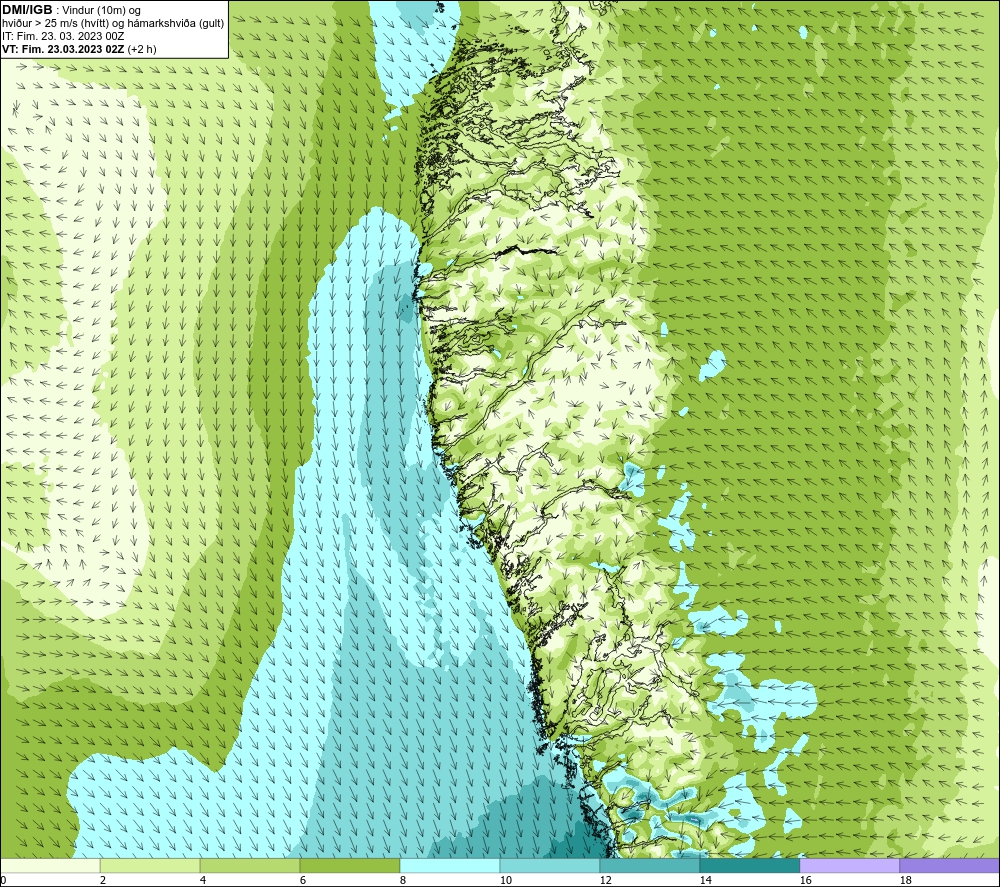Click the 12–14 m/s medium teal swatch

point(650,866)
